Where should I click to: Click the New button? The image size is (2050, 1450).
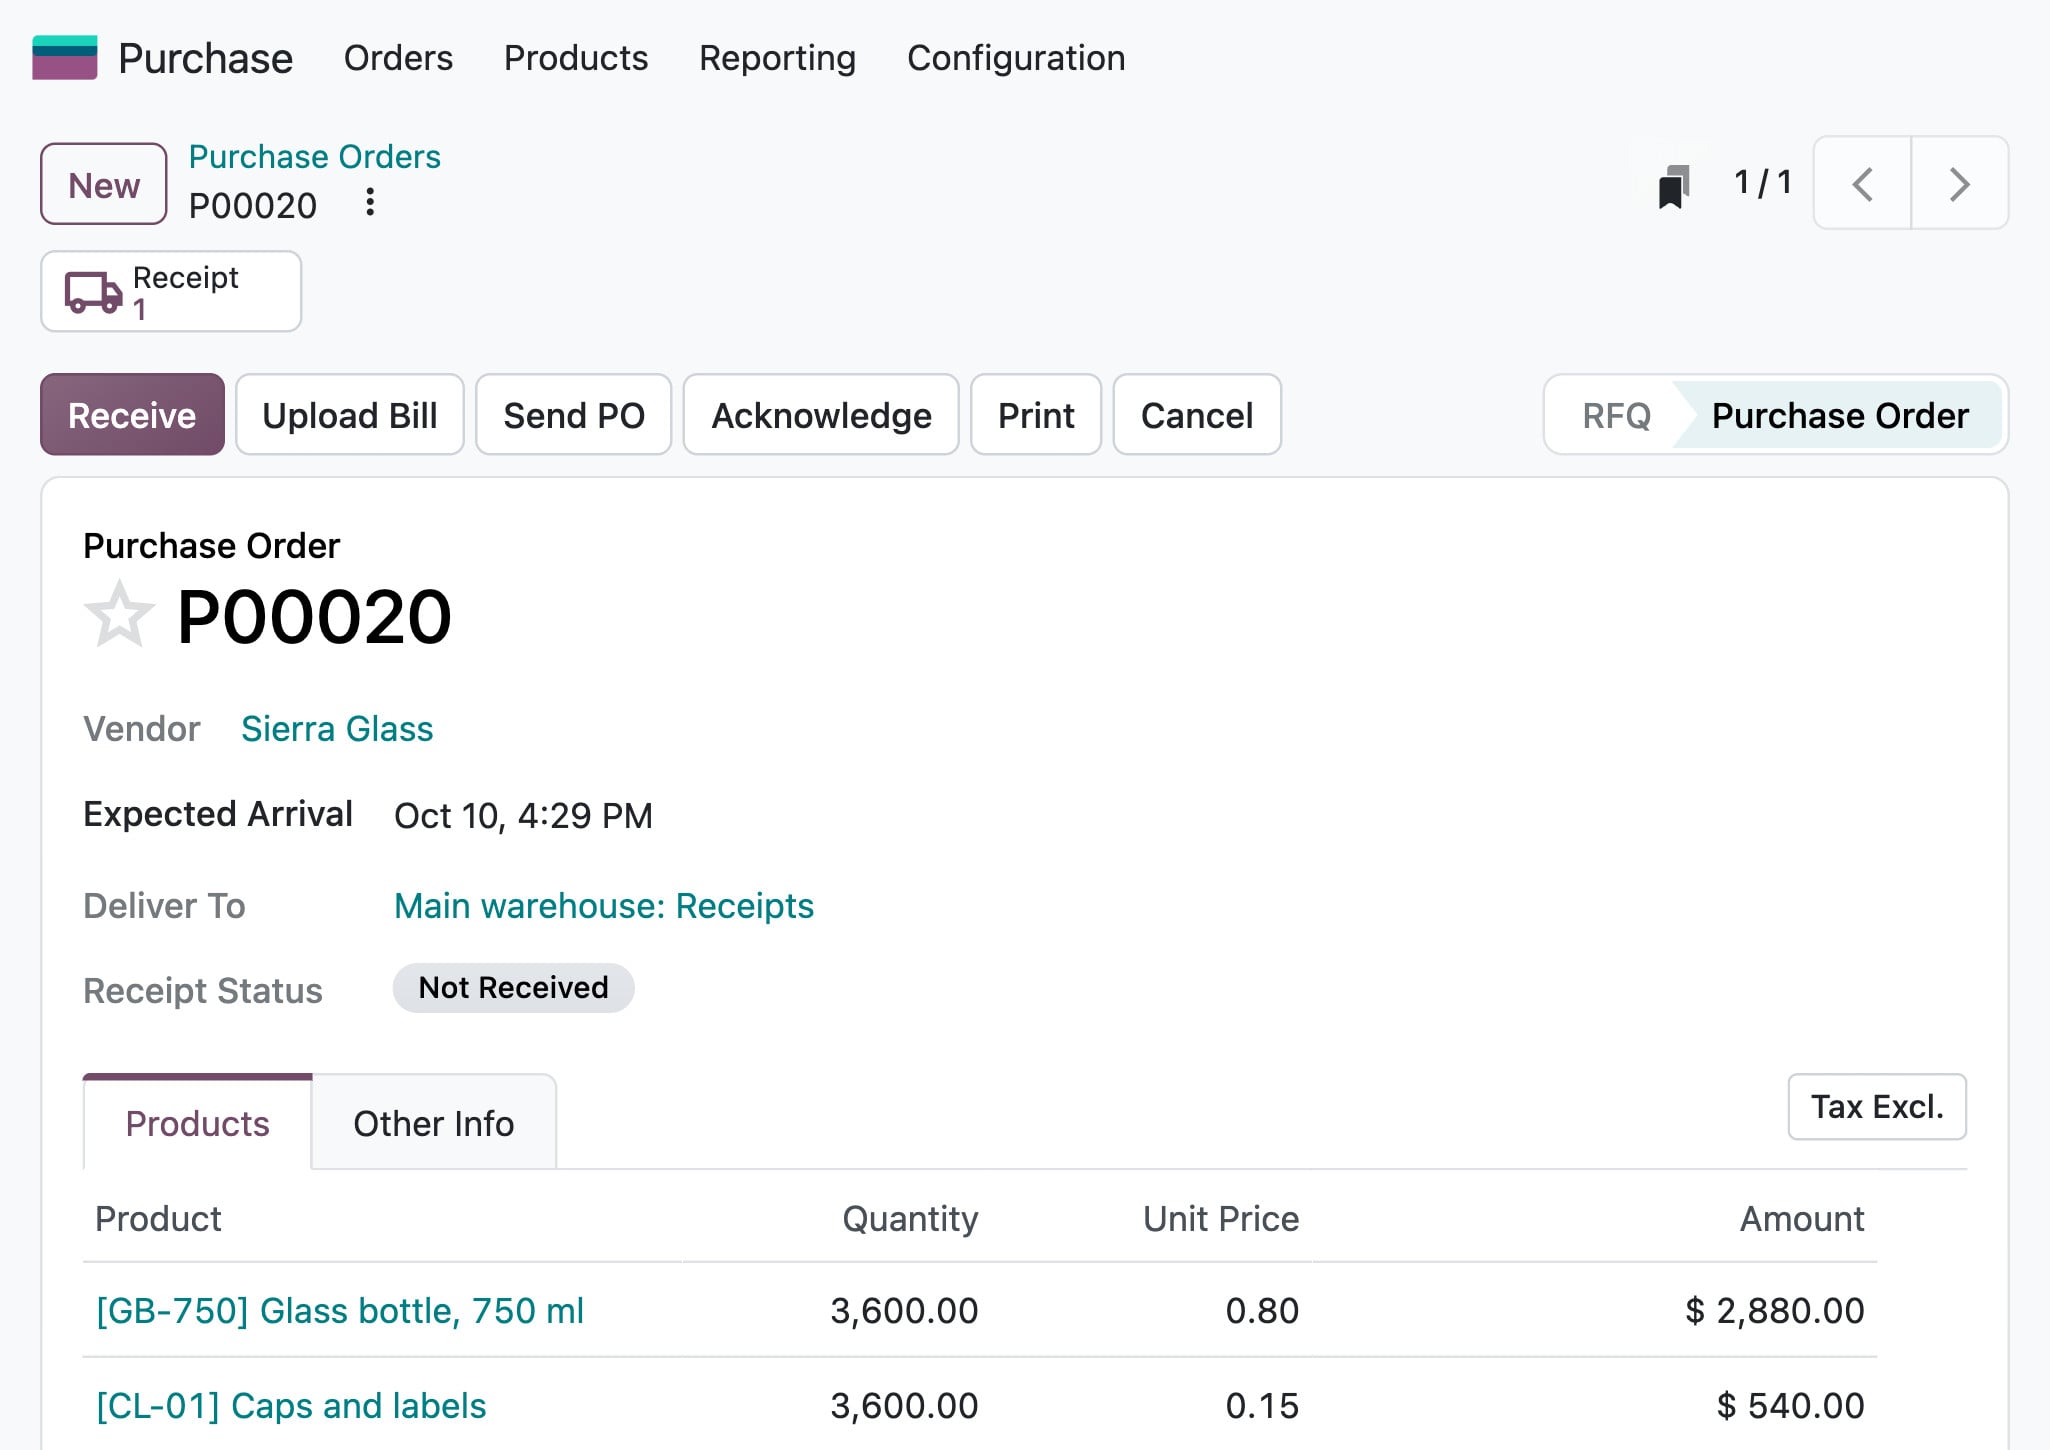click(x=104, y=184)
